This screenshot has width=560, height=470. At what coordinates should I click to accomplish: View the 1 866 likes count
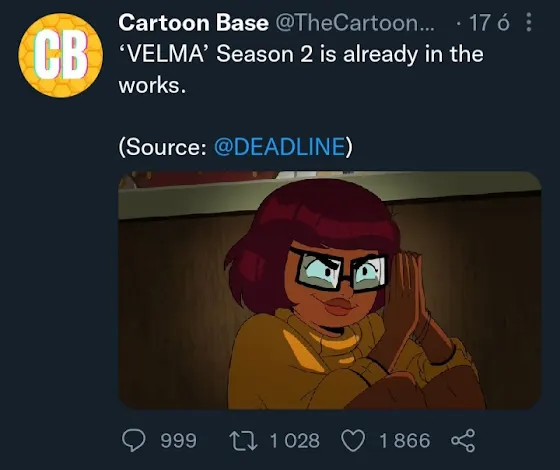(x=405, y=440)
